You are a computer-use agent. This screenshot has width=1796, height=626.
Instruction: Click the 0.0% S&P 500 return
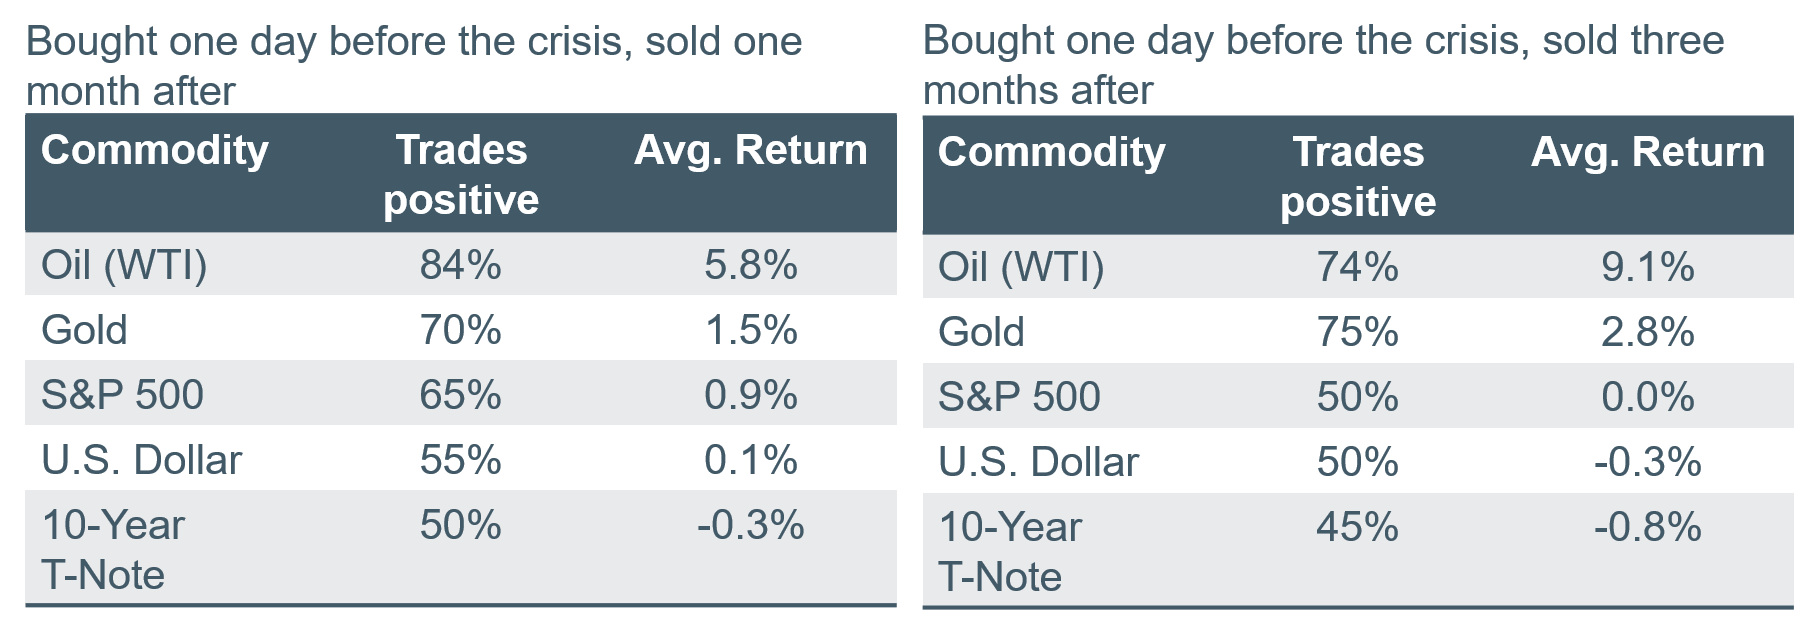[1648, 397]
